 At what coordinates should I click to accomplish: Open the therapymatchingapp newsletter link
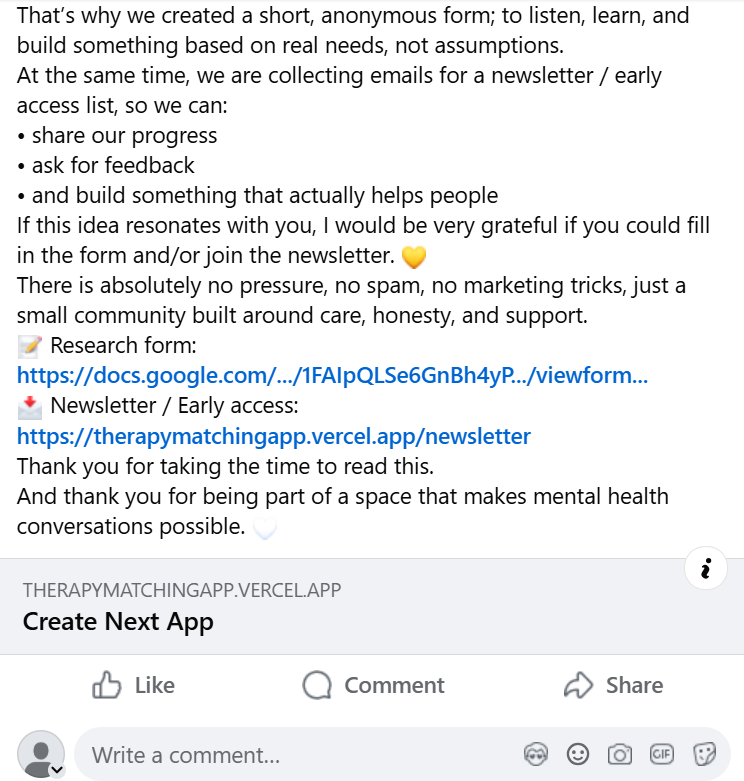[x=274, y=436]
